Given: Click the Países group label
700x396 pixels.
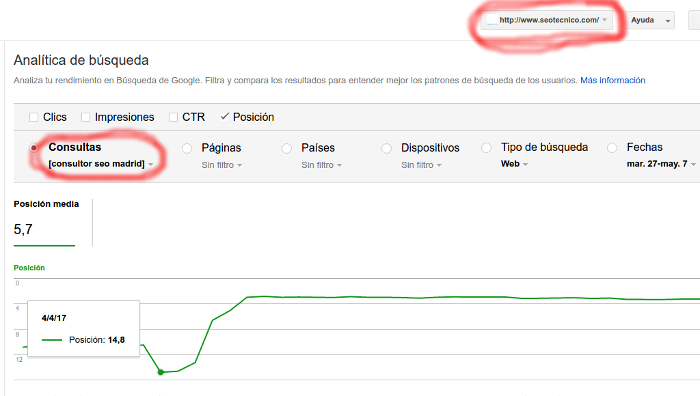Looking at the screenshot, I should pos(318,148).
